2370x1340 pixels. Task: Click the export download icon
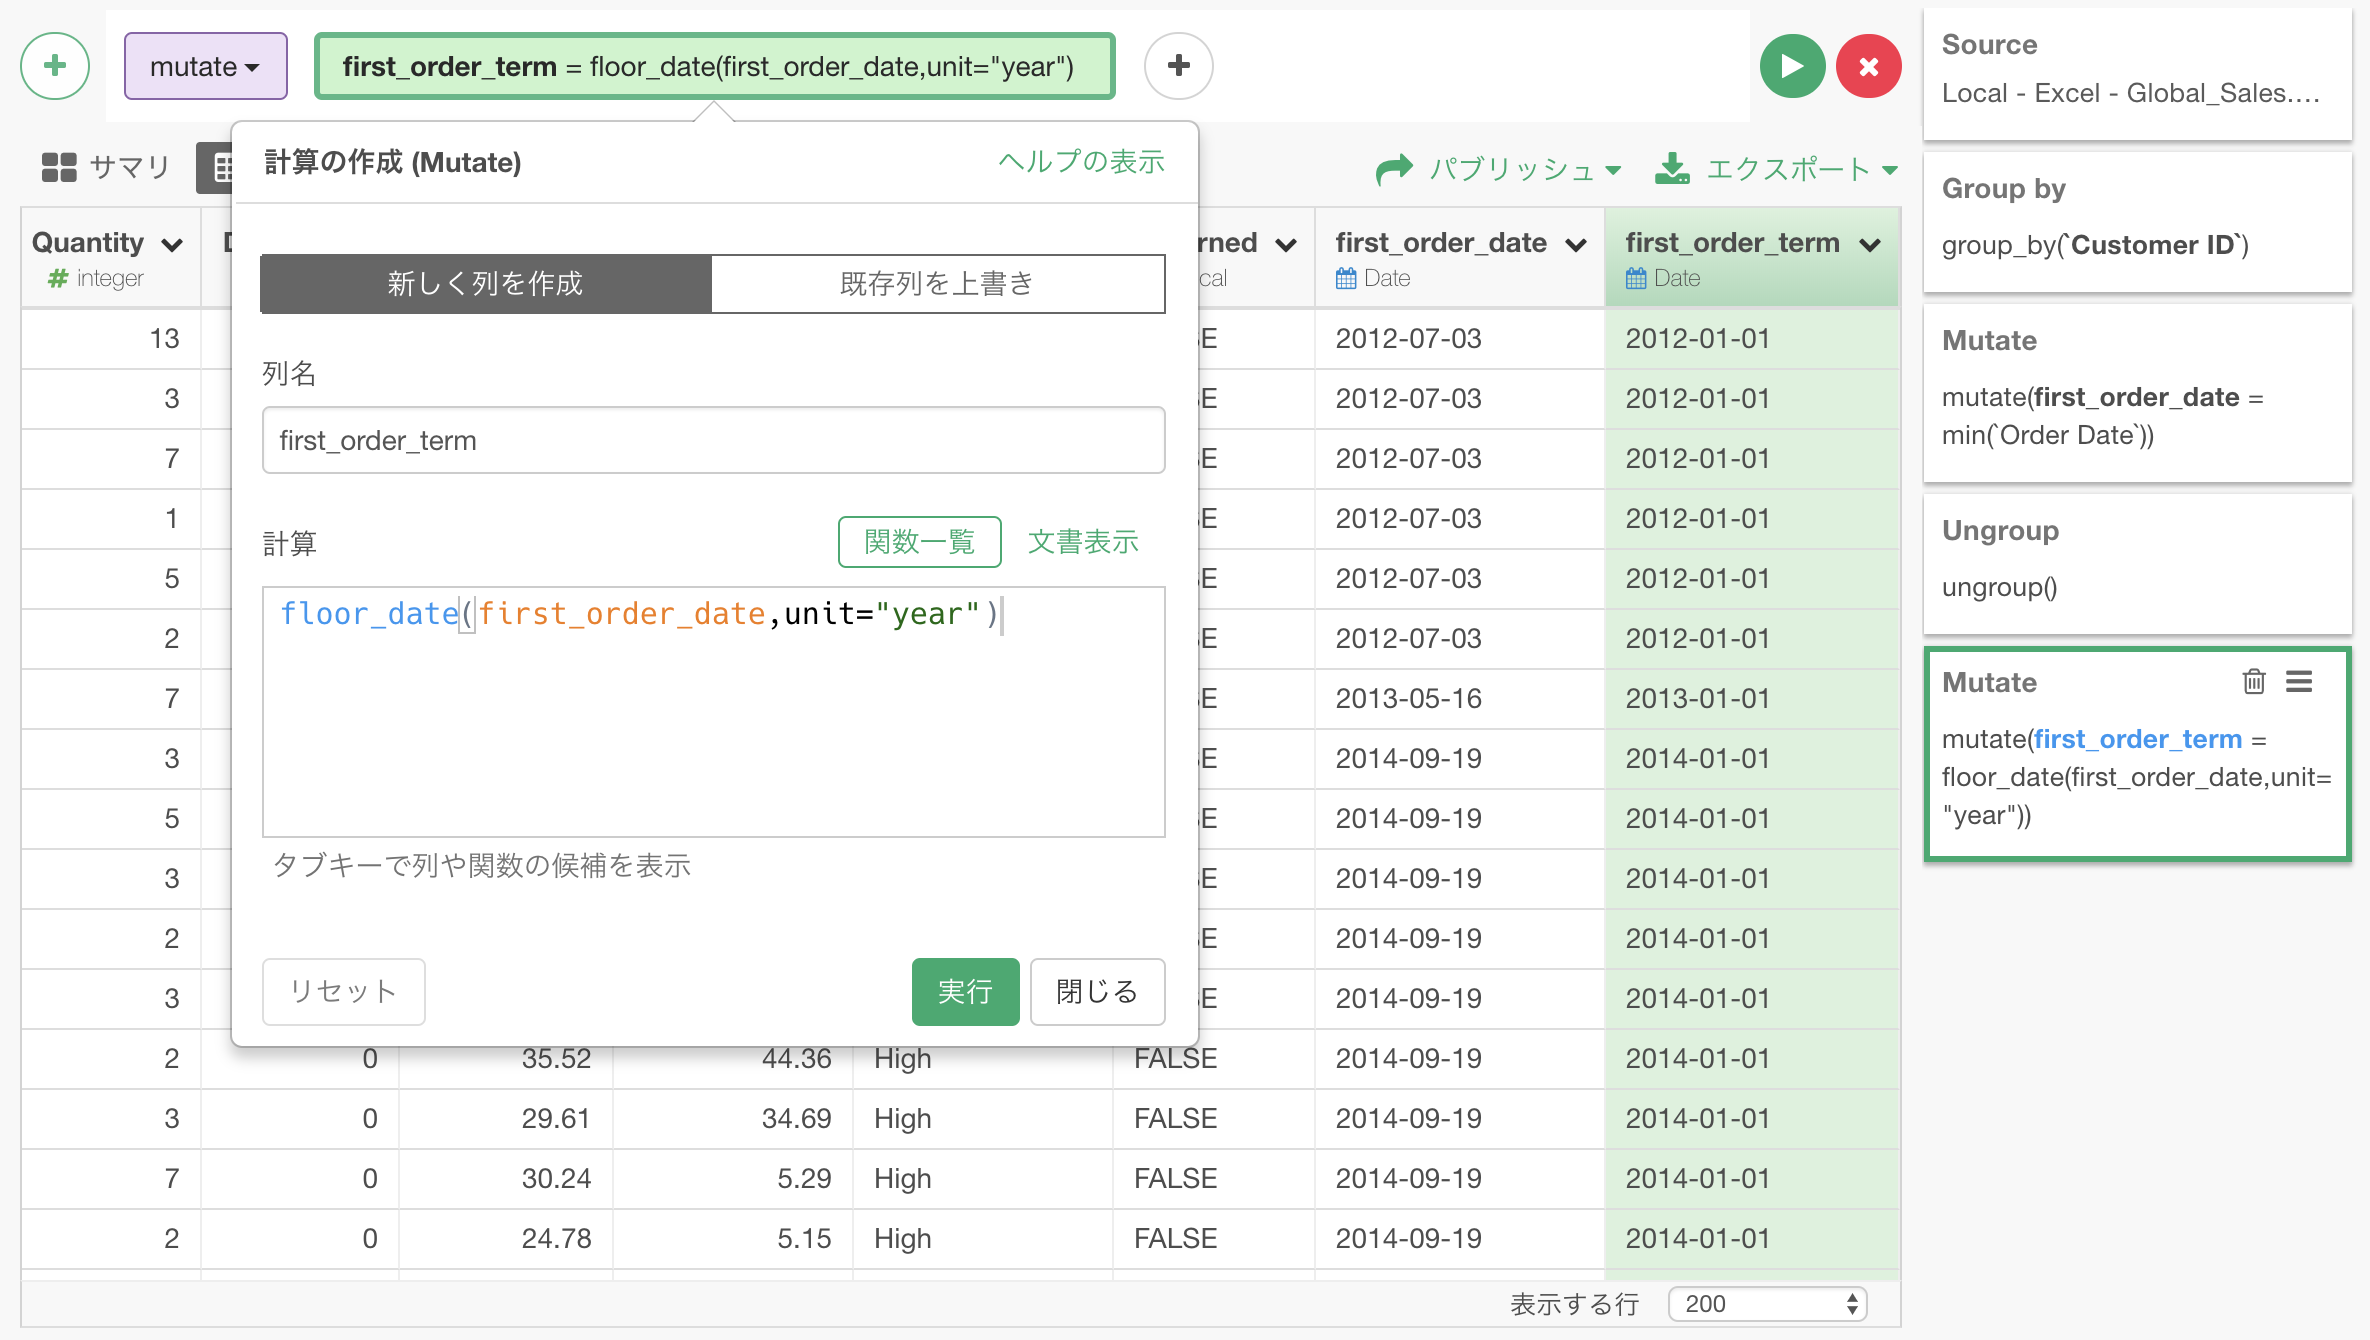pos(1672,169)
